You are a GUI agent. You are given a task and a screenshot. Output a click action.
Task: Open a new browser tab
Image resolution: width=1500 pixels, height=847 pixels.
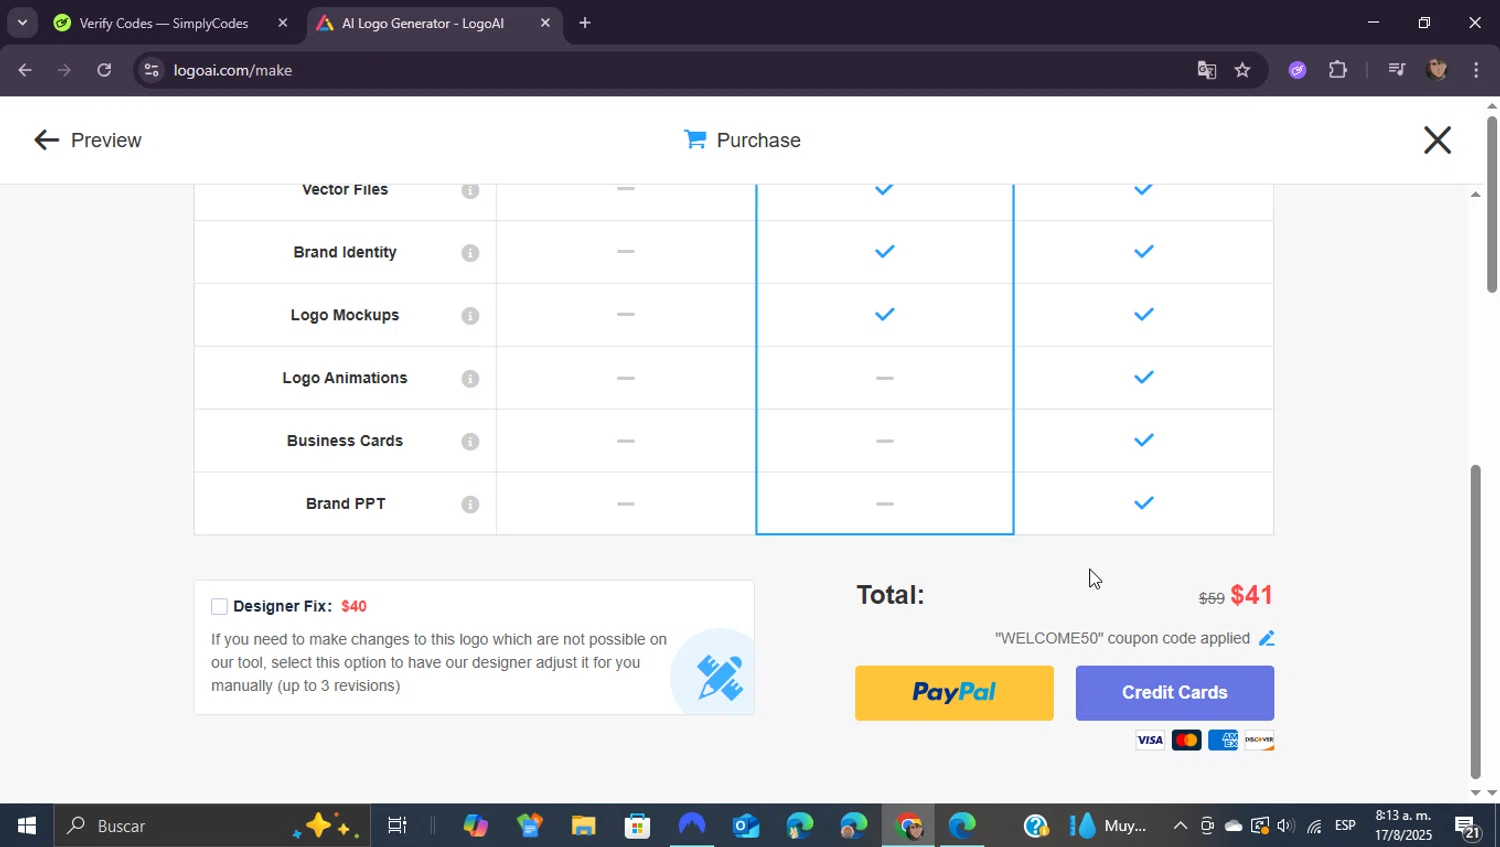[x=585, y=22]
